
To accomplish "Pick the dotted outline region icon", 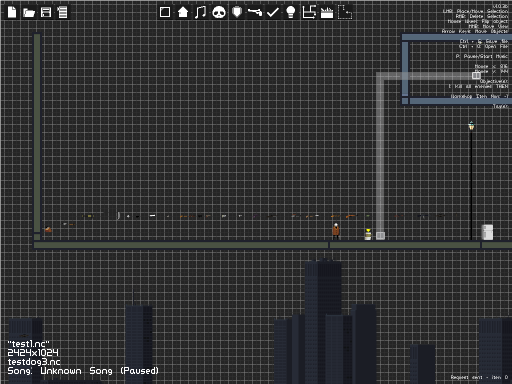I will [x=345, y=12].
